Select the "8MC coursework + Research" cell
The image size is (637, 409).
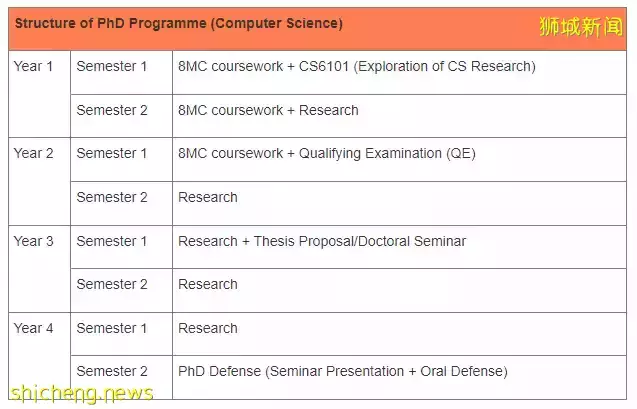[268, 110]
